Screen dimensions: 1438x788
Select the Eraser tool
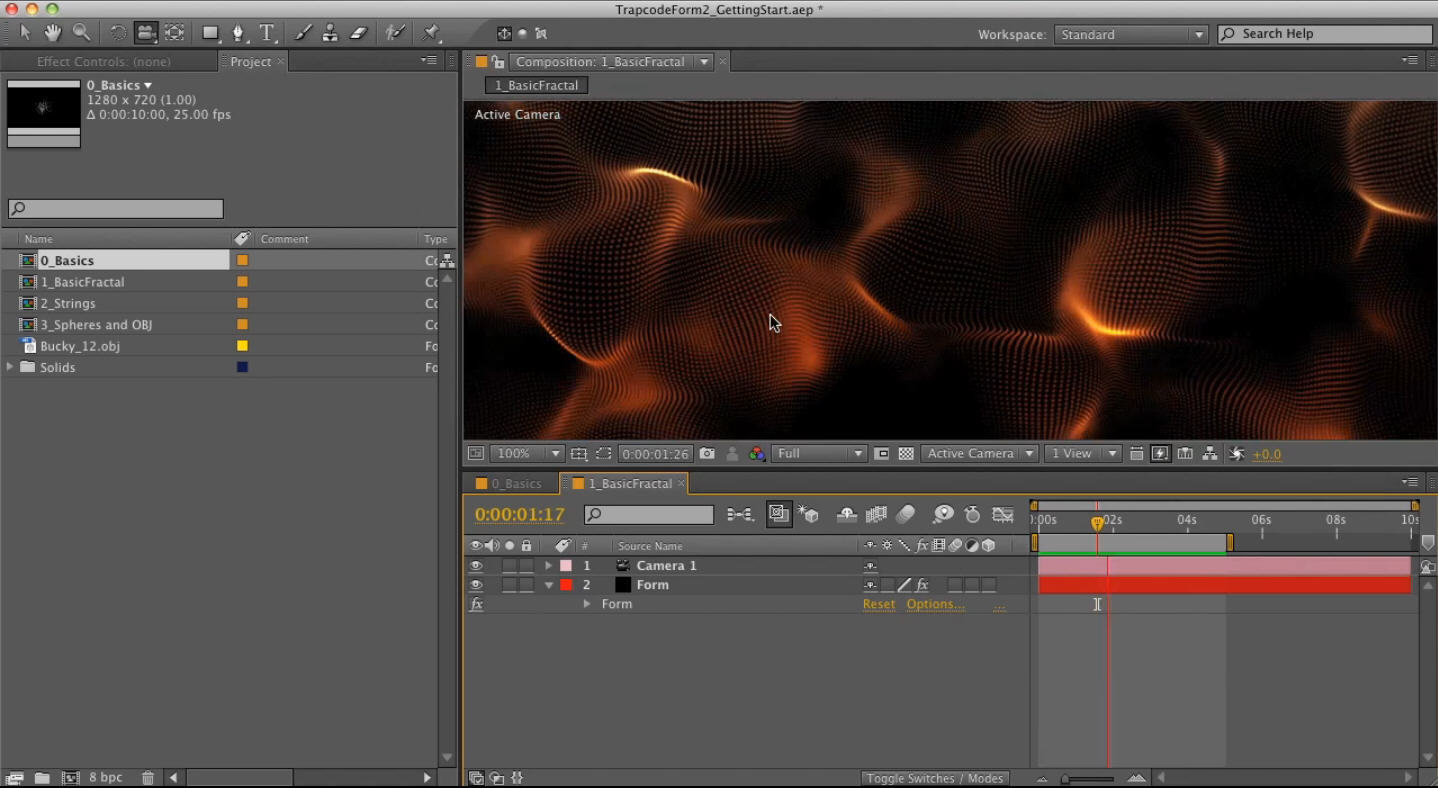[358, 33]
